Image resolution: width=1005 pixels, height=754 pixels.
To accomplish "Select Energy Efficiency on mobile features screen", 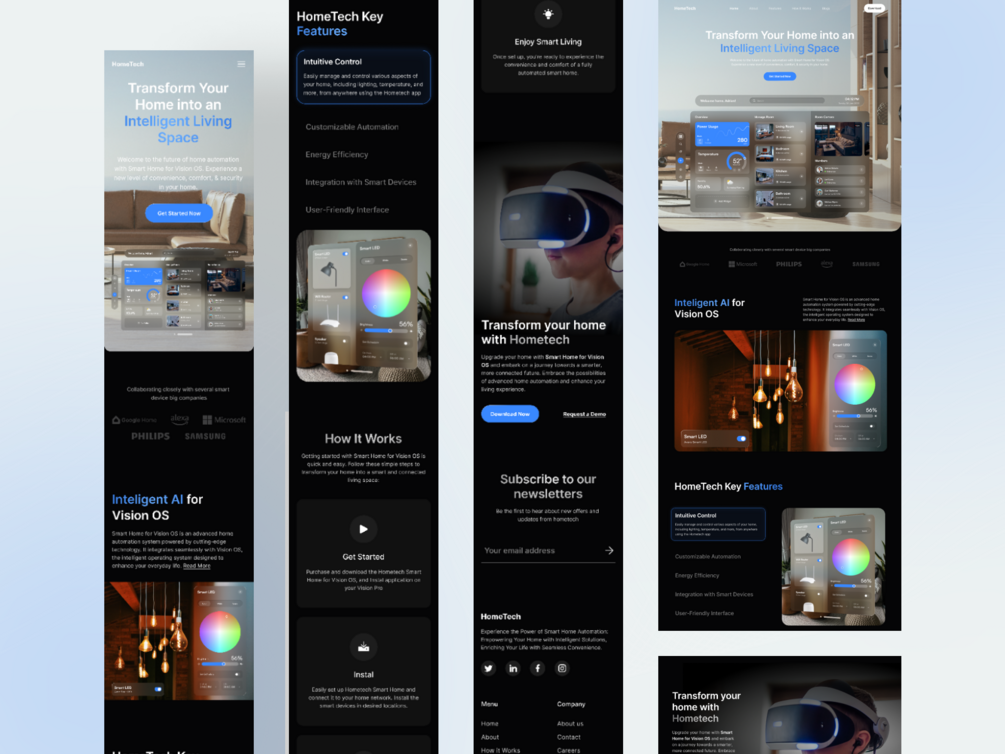I will (x=336, y=155).
